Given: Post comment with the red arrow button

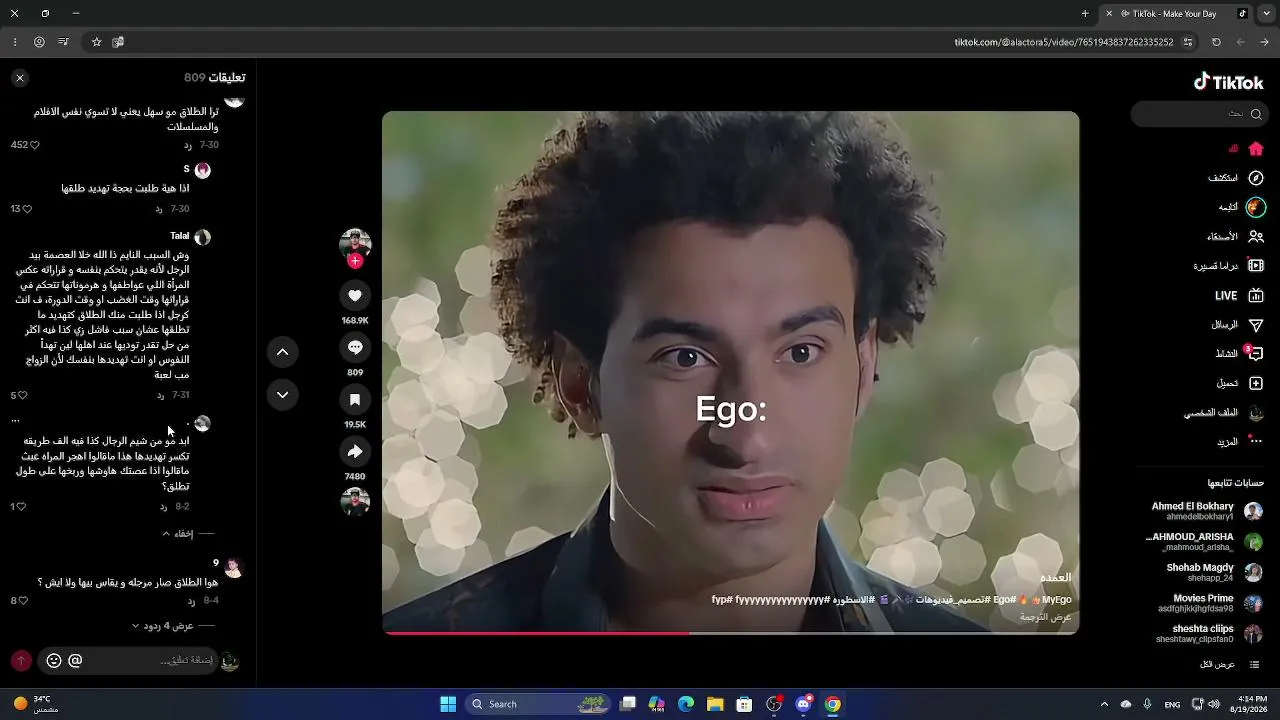Looking at the screenshot, I should (21, 661).
